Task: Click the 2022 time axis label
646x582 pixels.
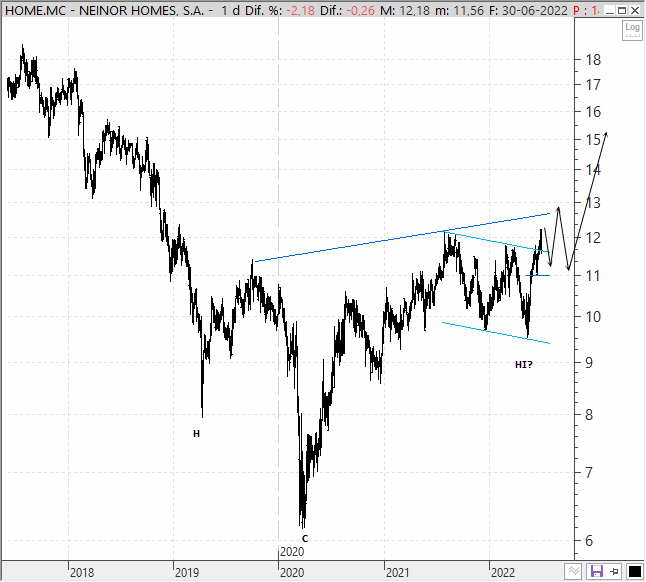Action: 503,573
